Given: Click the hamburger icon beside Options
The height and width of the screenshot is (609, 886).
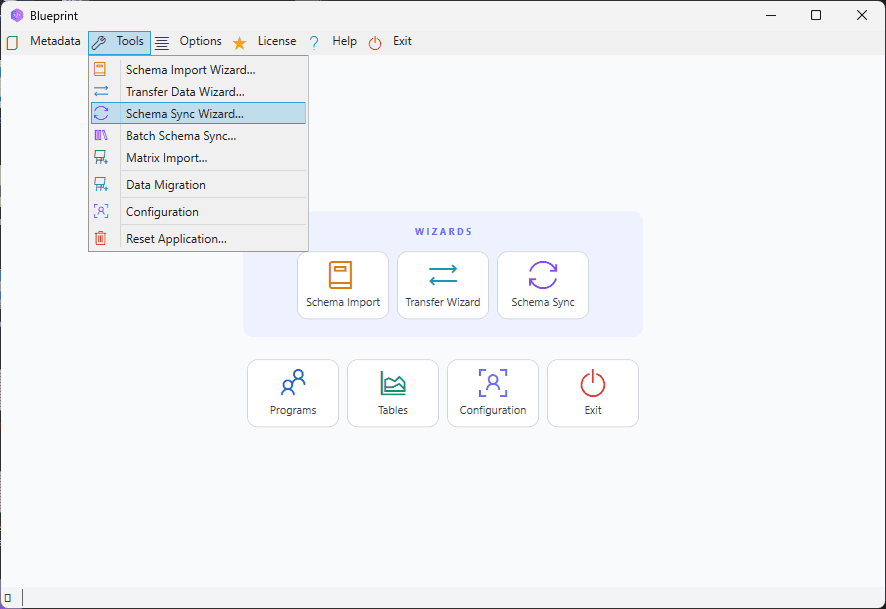Looking at the screenshot, I should 161,42.
